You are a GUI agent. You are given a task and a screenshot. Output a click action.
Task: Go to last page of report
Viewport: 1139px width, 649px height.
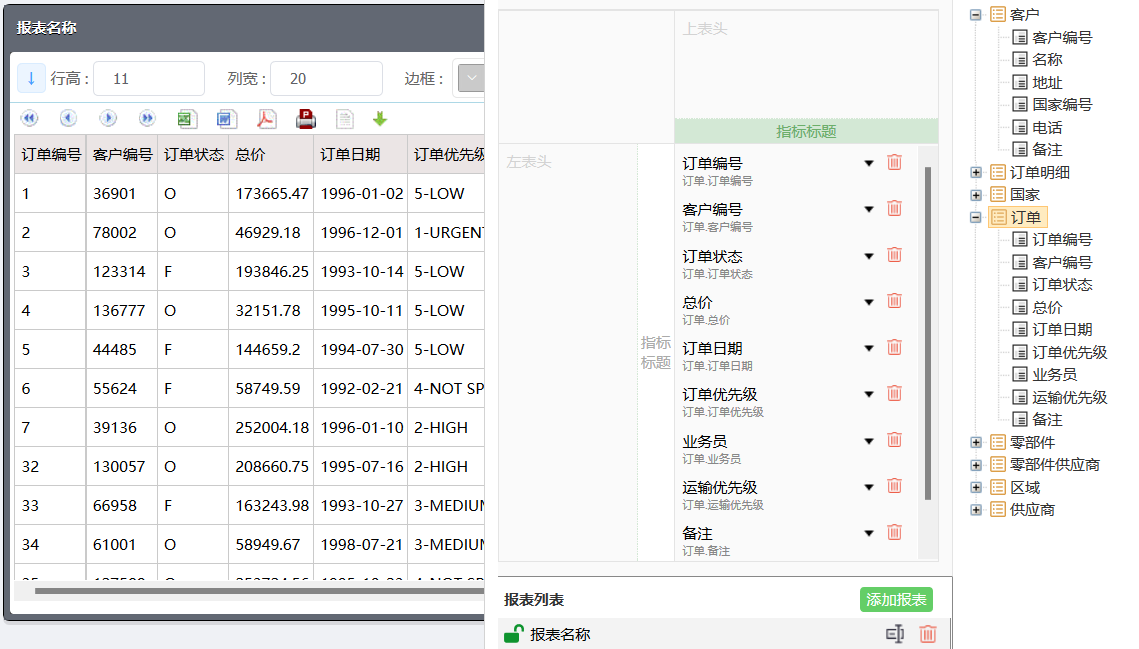pyautogui.click(x=147, y=118)
